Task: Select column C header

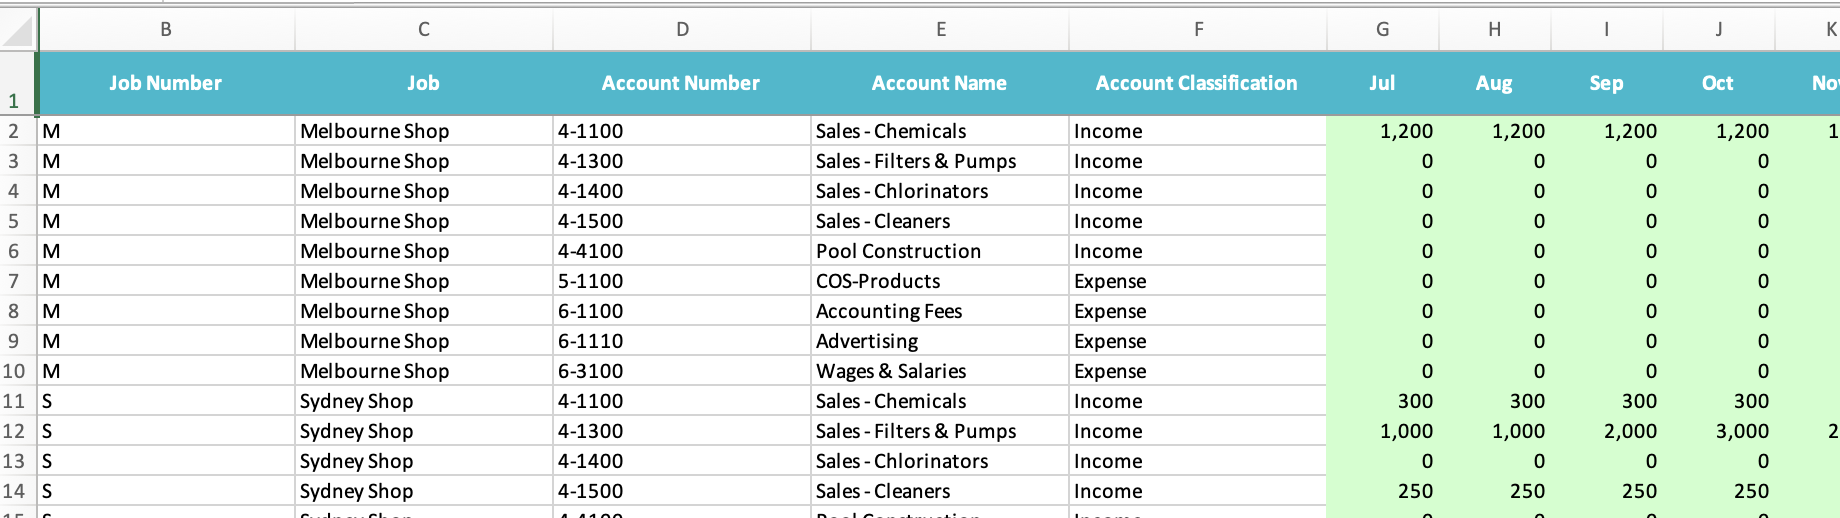Action: (424, 30)
